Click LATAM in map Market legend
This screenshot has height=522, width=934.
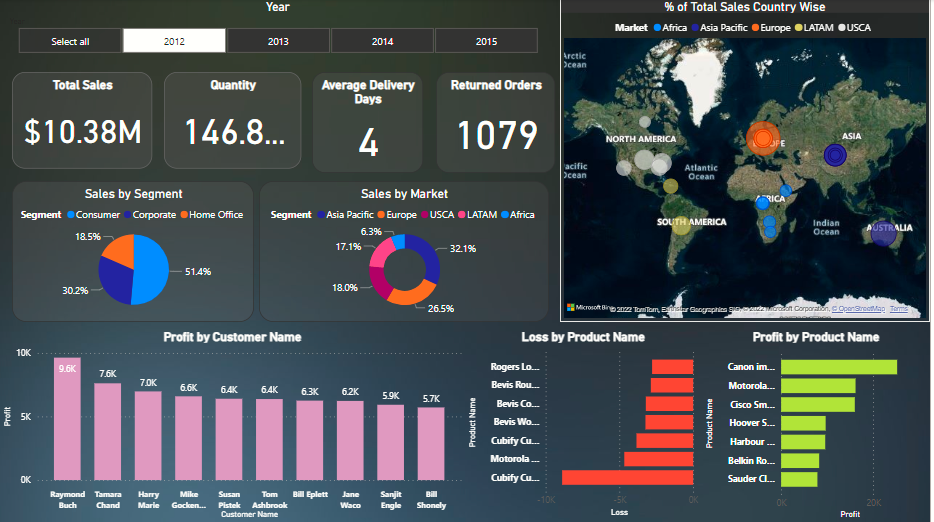coord(814,27)
